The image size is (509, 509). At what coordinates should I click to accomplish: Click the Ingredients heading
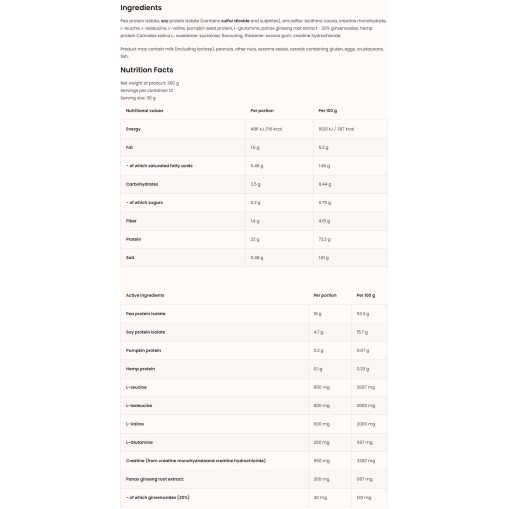tap(141, 8)
